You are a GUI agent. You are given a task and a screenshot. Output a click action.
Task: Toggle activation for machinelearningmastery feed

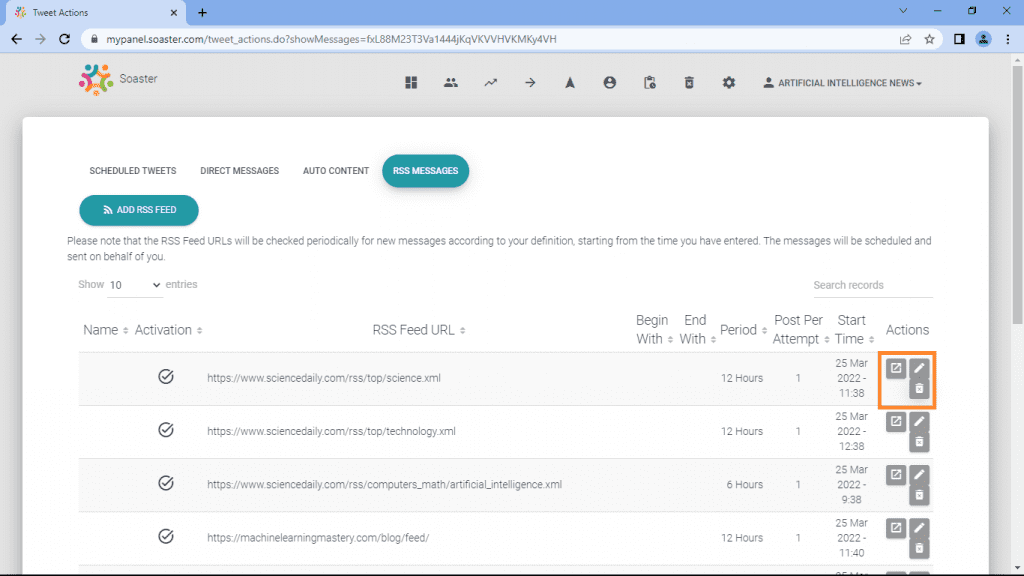coord(166,536)
